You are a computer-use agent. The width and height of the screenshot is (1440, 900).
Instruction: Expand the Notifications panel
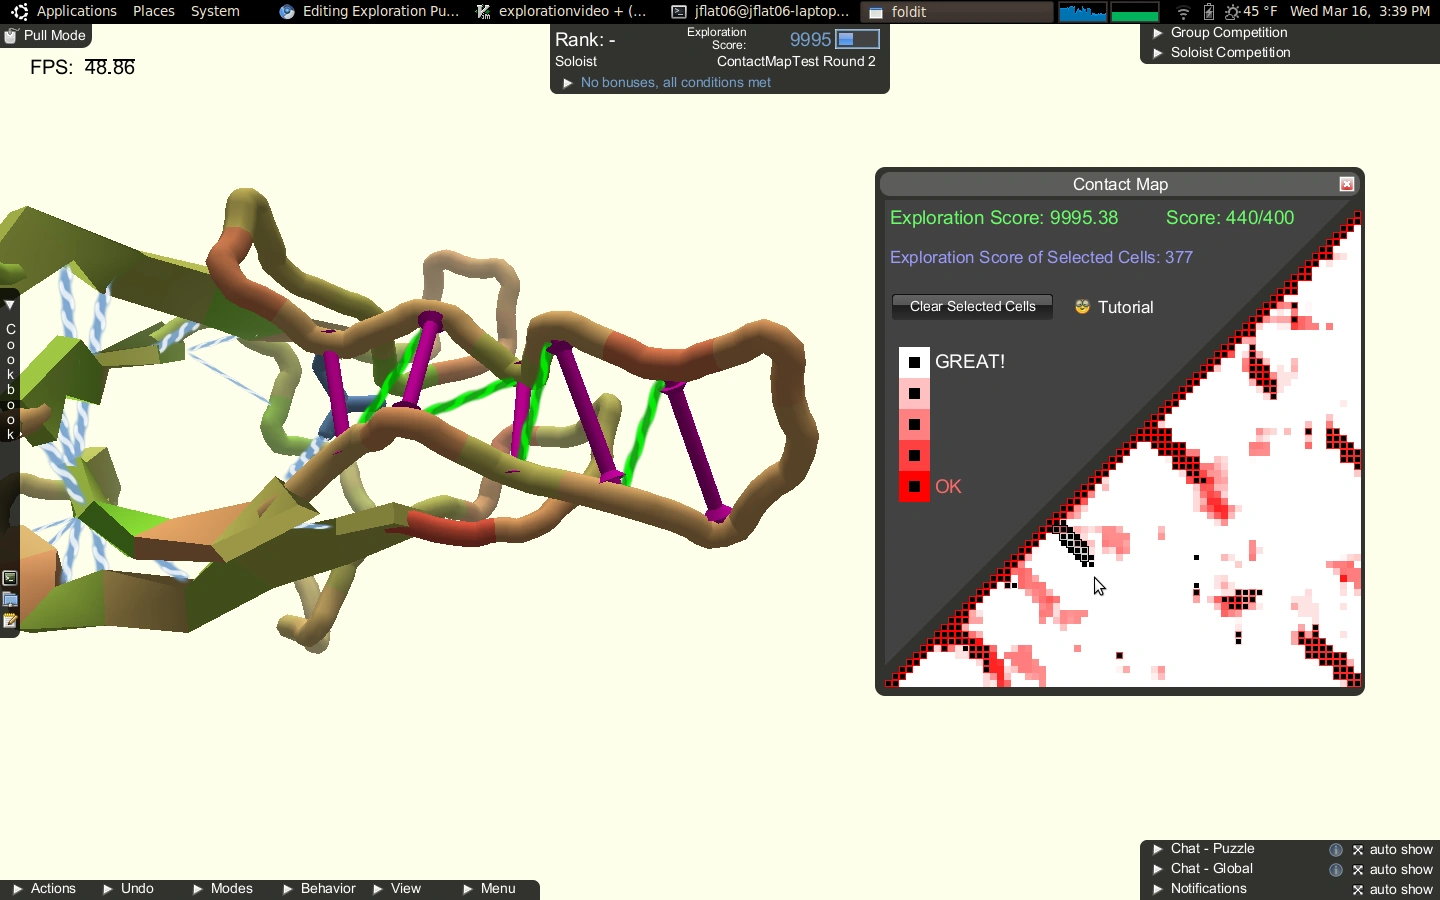coord(1158,889)
